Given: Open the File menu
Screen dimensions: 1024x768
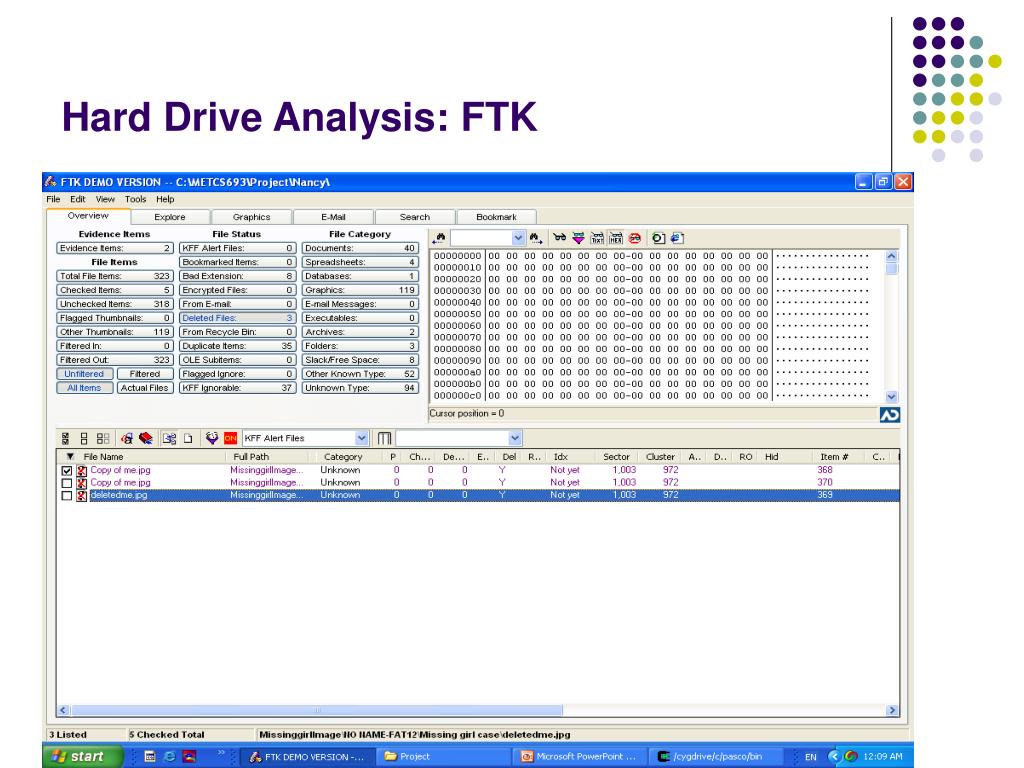Looking at the screenshot, I should (53, 199).
